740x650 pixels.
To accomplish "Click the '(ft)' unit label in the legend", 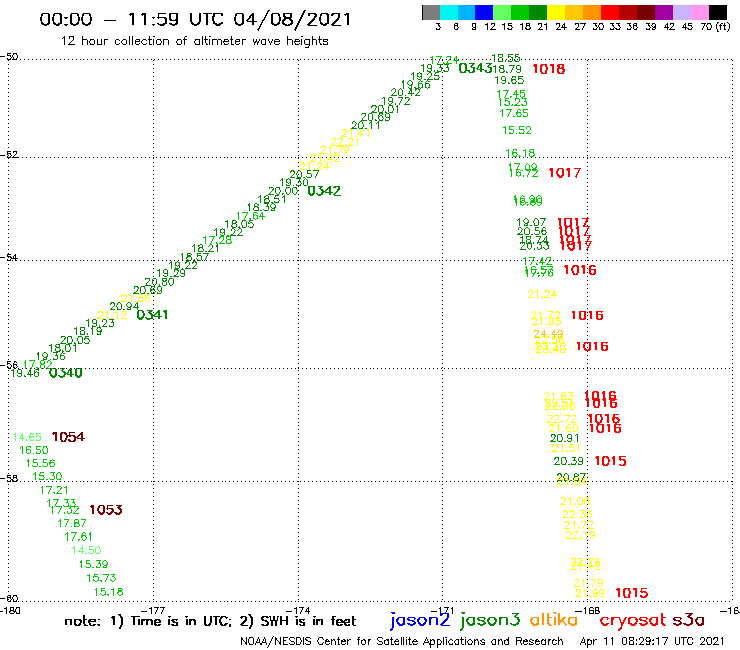I will [723, 26].
